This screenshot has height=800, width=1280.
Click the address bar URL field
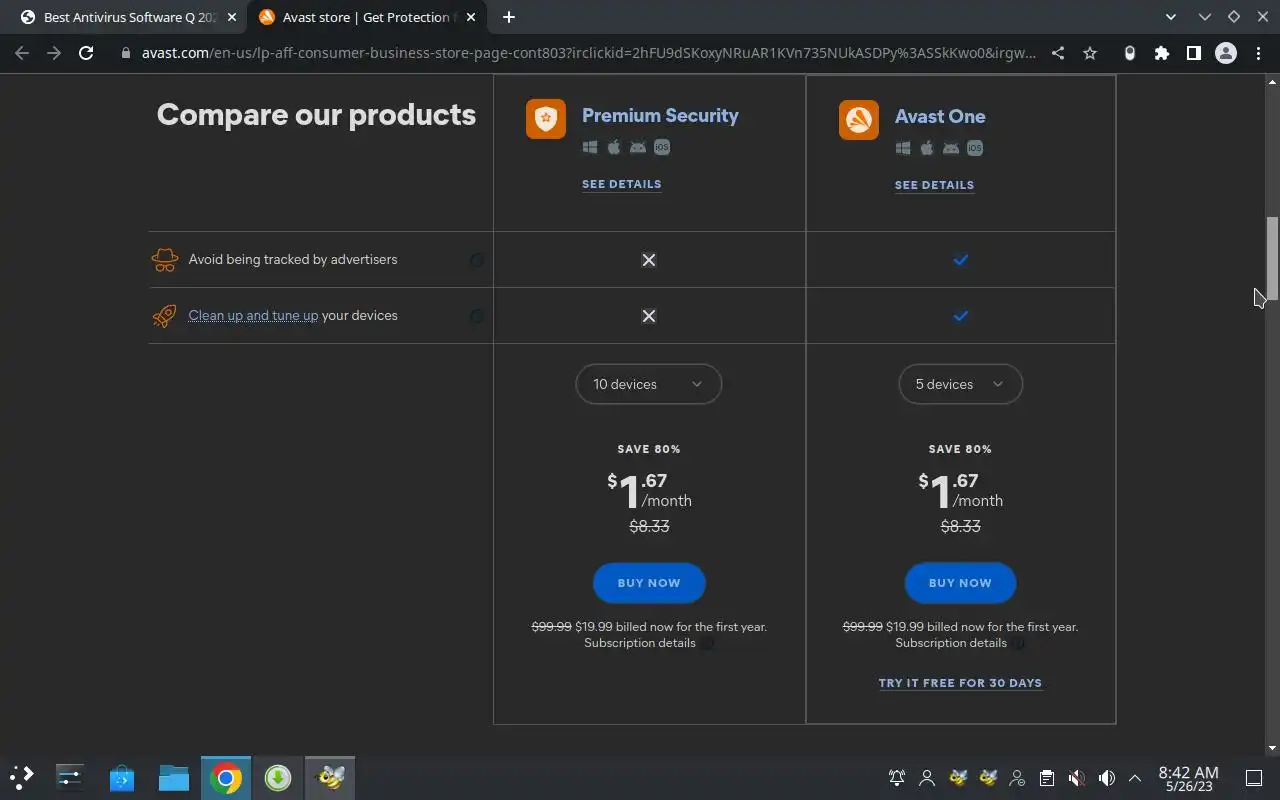point(588,53)
